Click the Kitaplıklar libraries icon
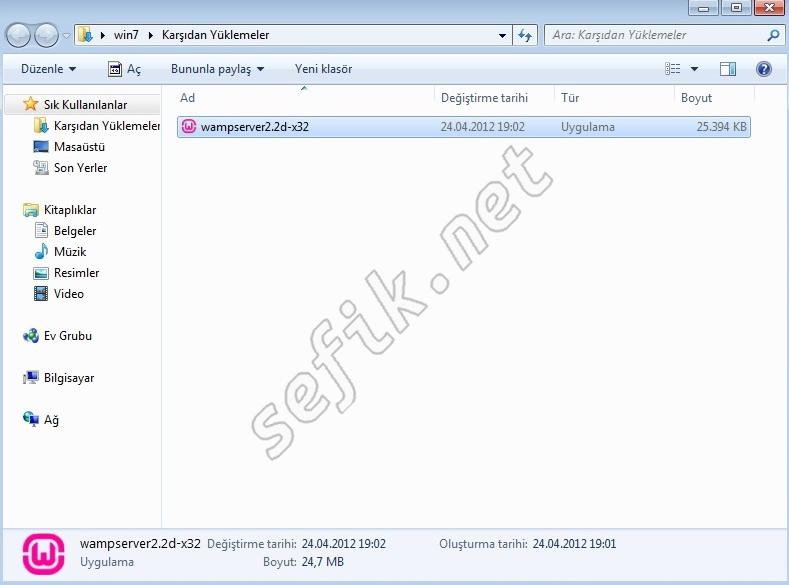789x585 pixels. 31,210
